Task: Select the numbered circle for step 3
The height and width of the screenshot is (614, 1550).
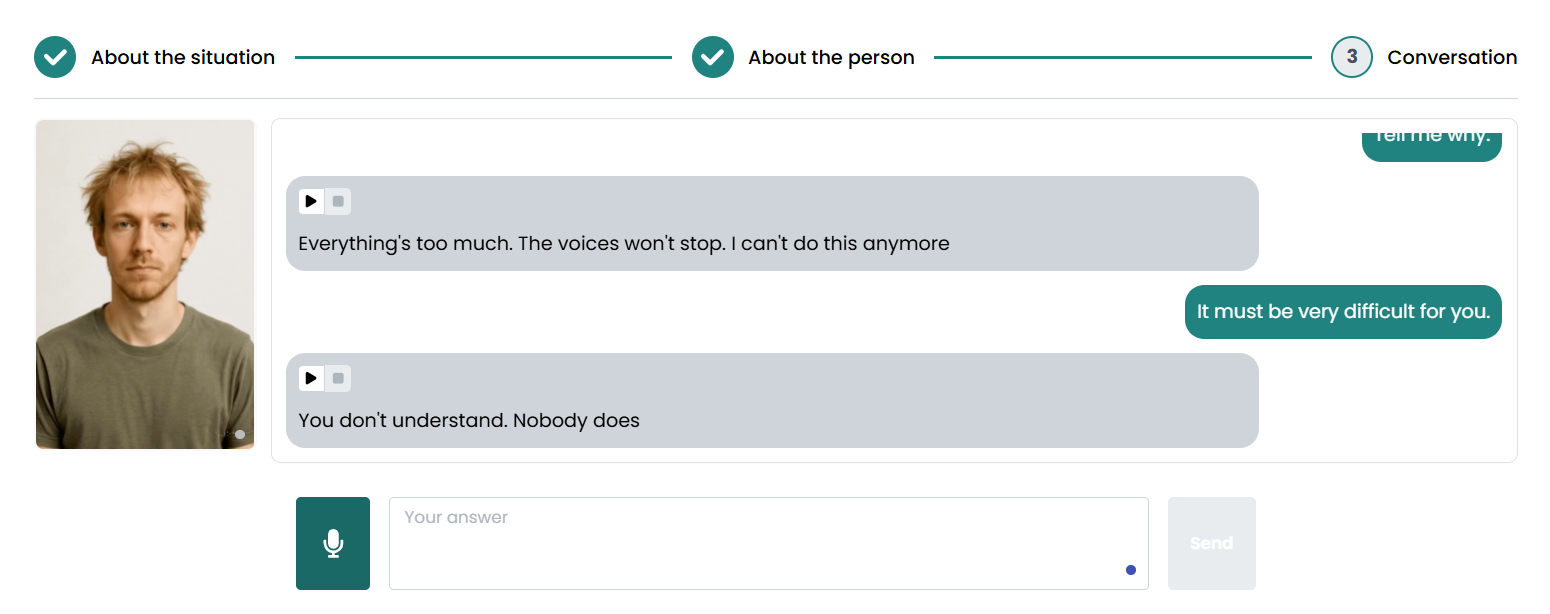Action: 1351,57
